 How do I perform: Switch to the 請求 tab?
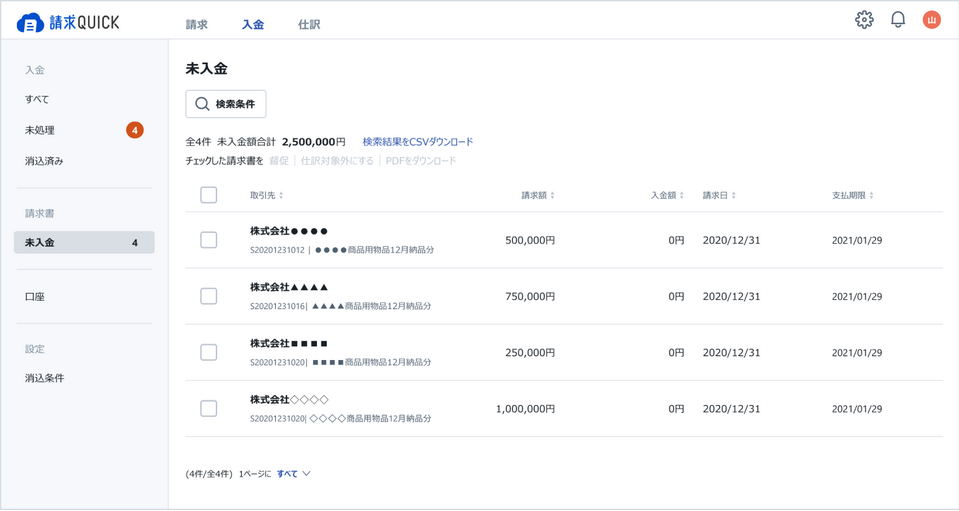(x=197, y=25)
